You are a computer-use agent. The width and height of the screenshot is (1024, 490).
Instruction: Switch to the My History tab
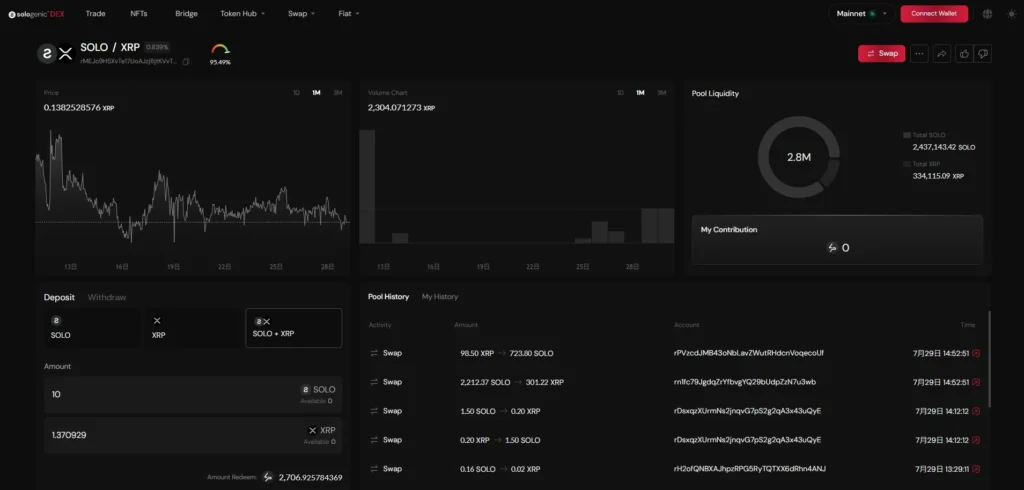[x=440, y=297]
